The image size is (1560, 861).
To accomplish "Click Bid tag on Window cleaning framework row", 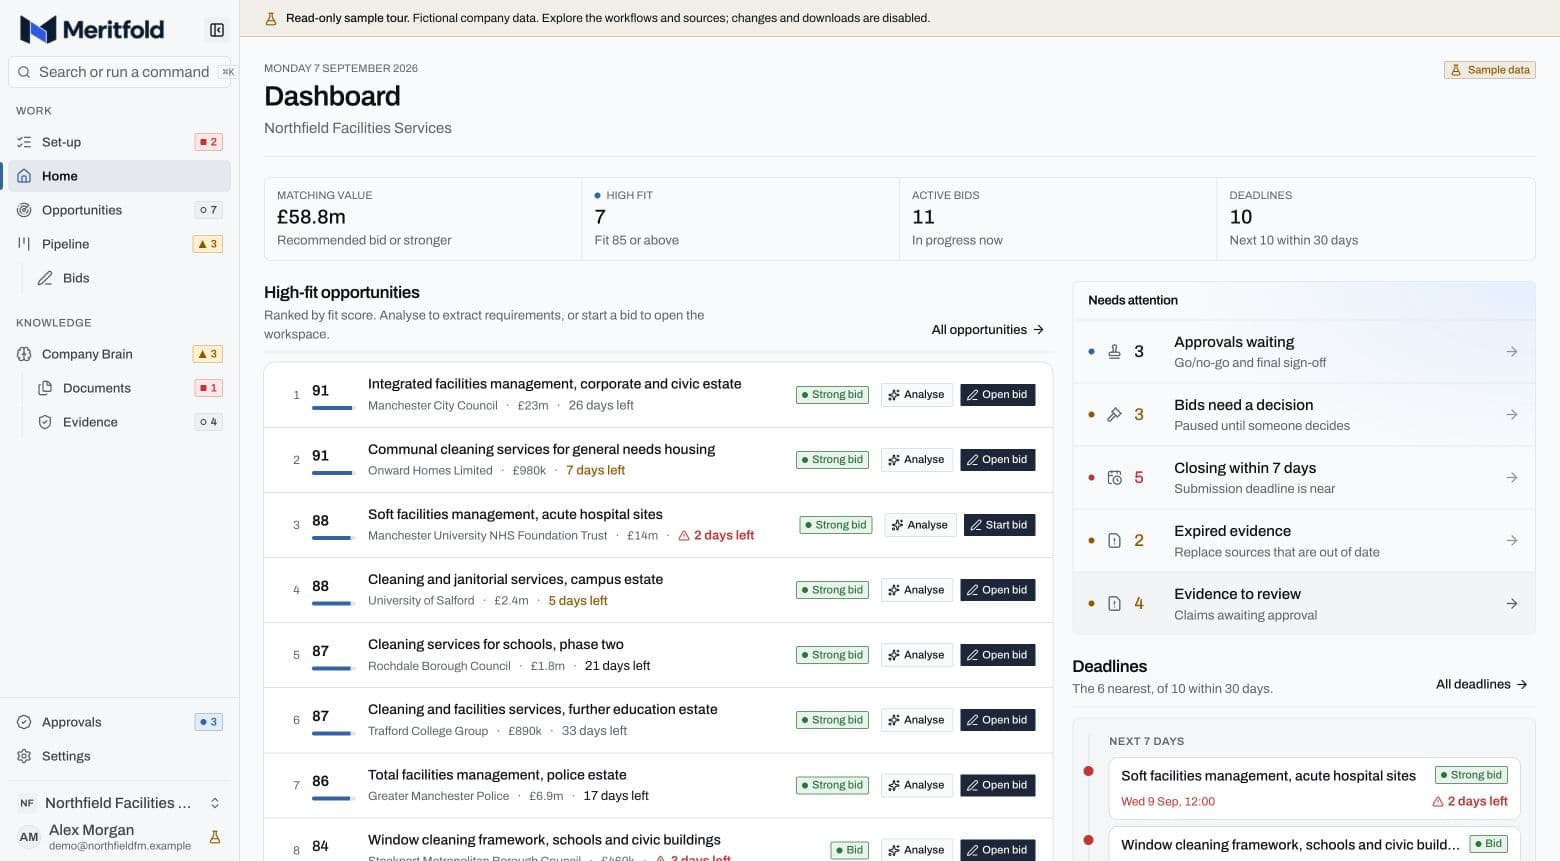I will coord(850,850).
